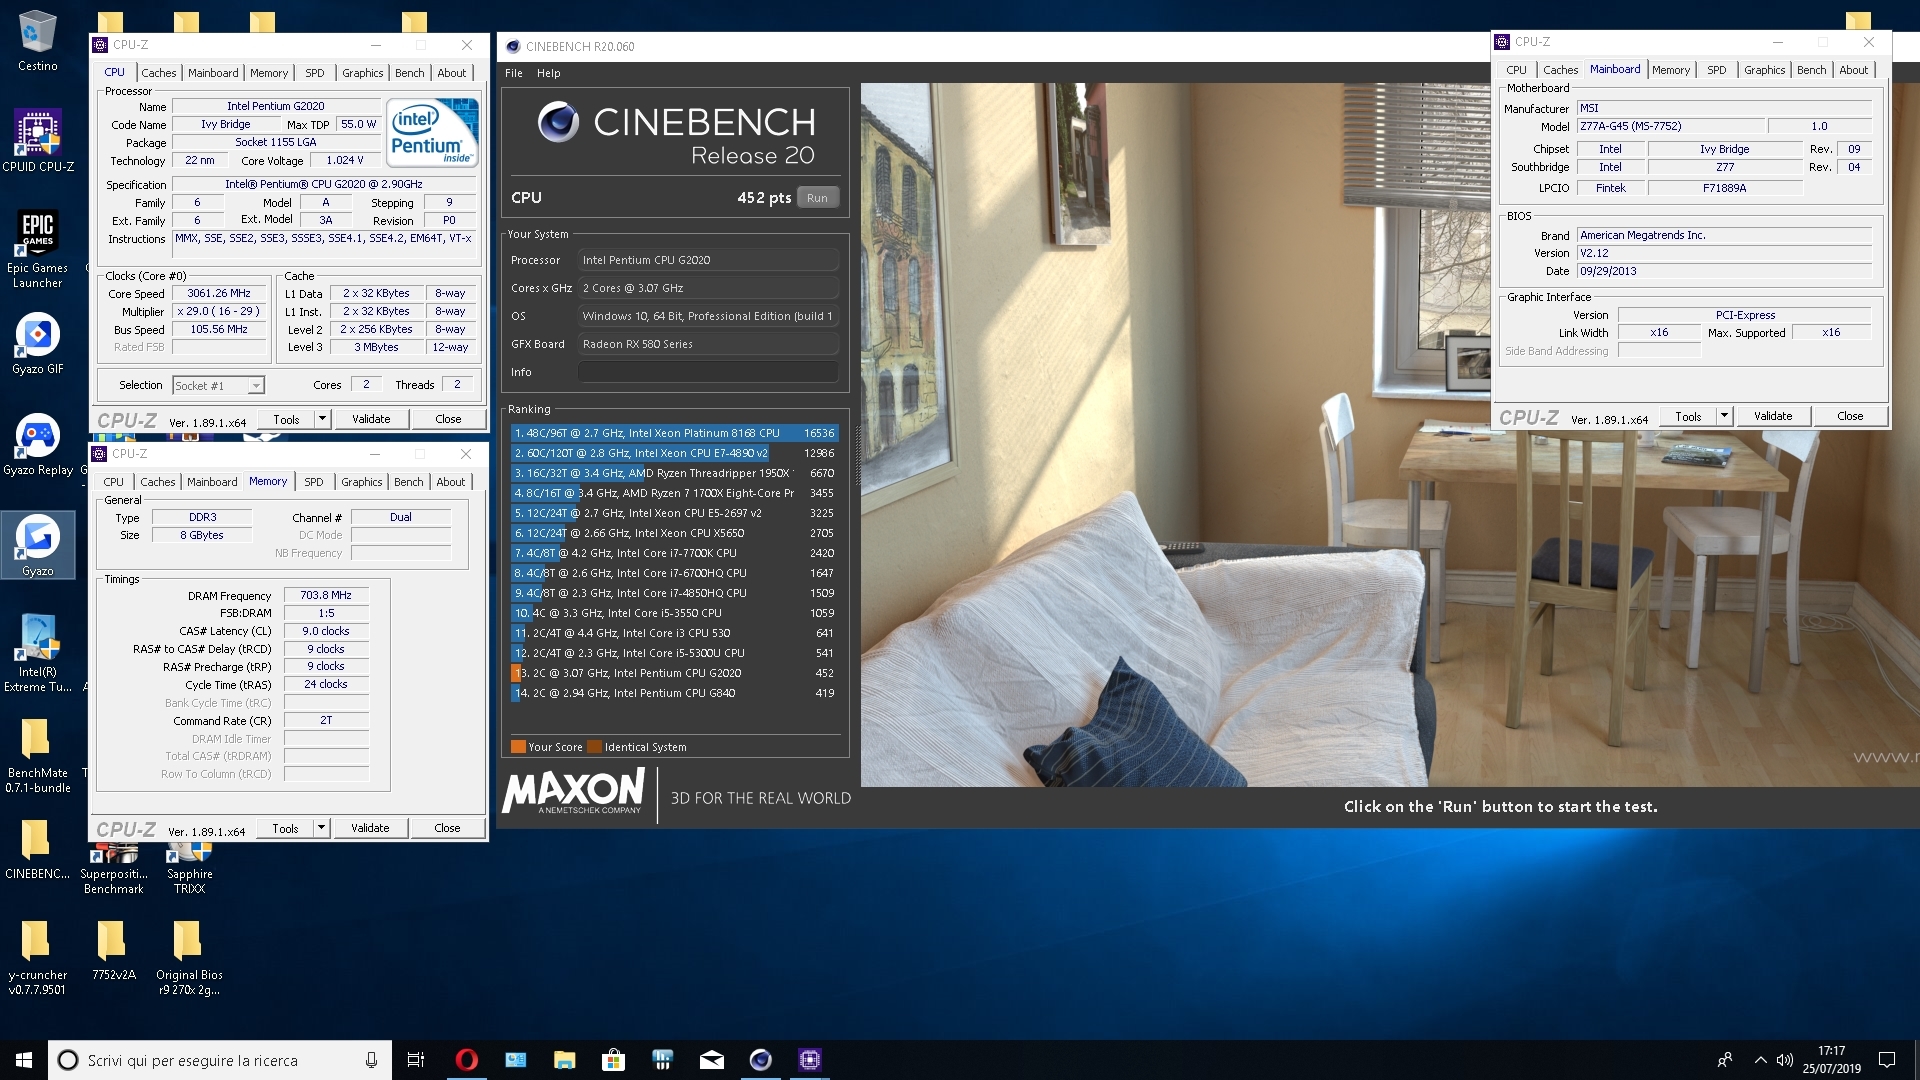Open the Cestino recycle bin icon

coord(37,40)
